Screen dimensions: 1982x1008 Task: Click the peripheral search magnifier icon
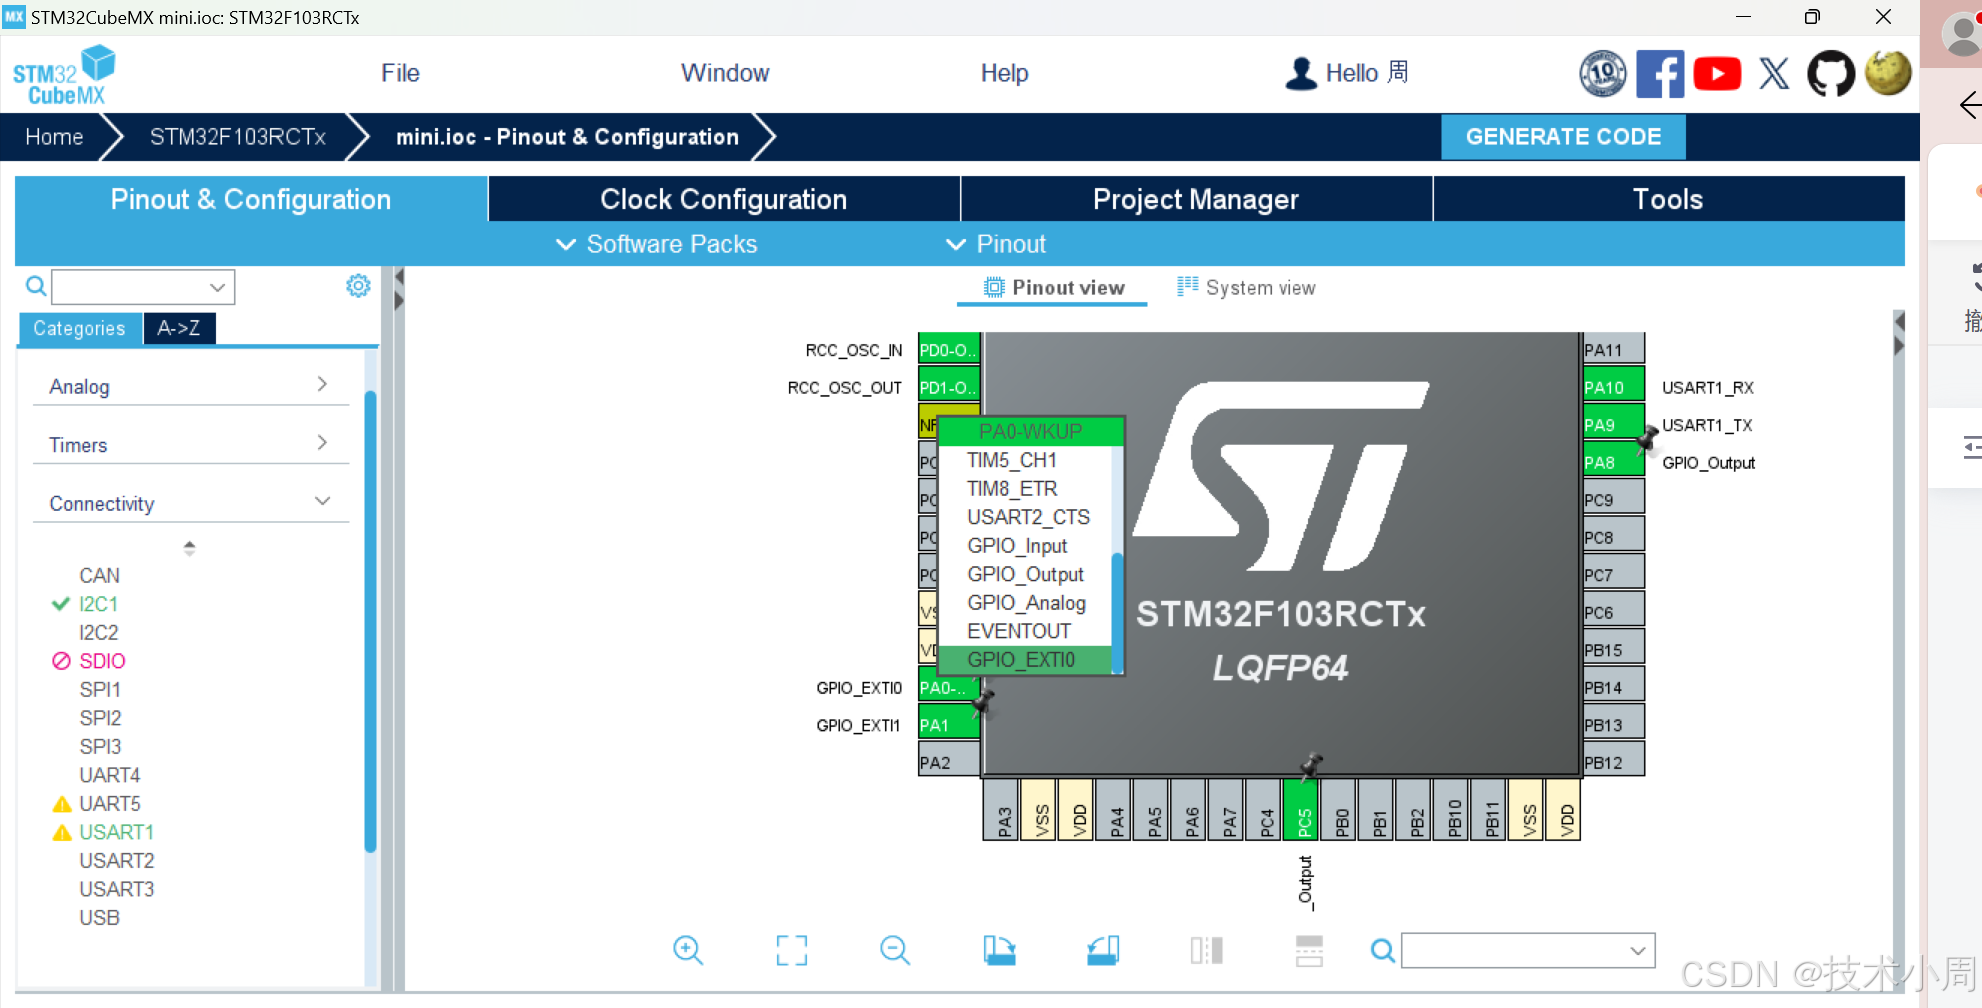pos(36,287)
